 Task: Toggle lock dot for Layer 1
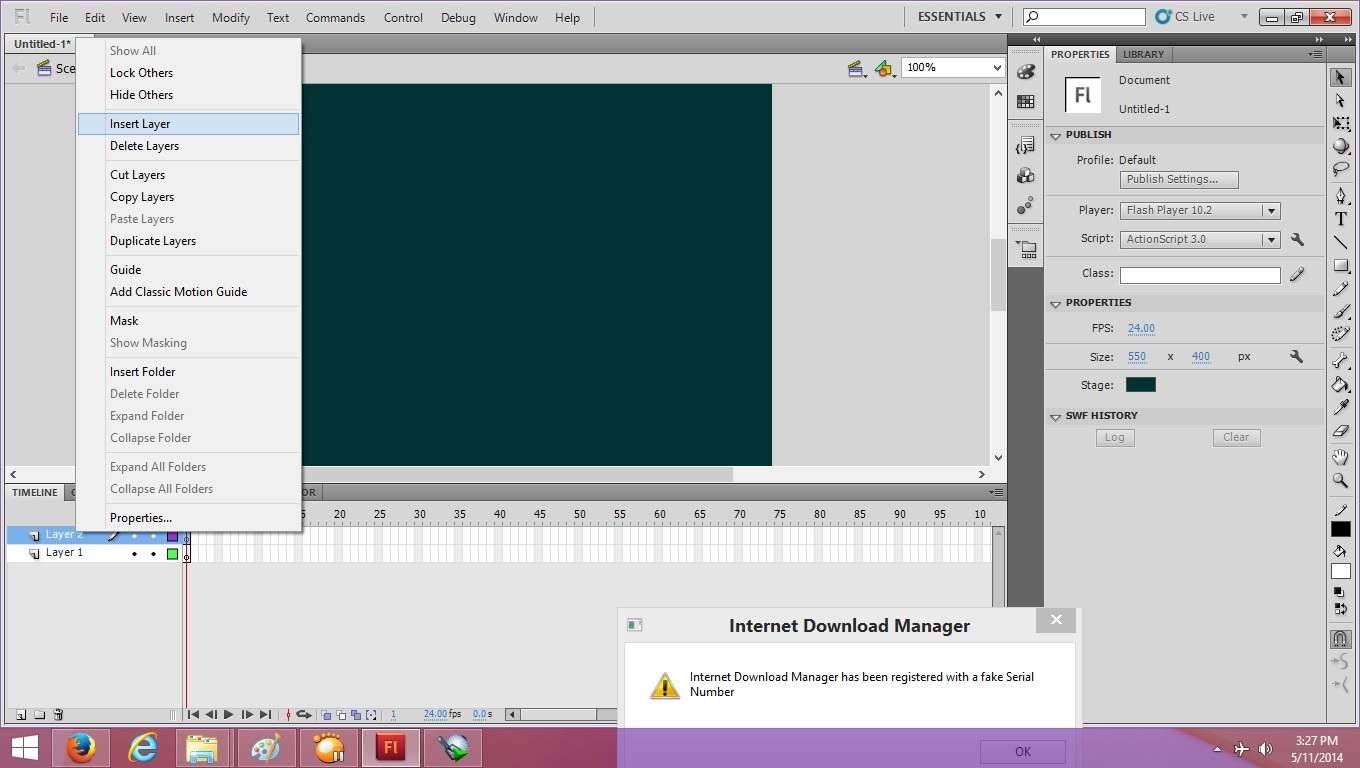coord(153,553)
